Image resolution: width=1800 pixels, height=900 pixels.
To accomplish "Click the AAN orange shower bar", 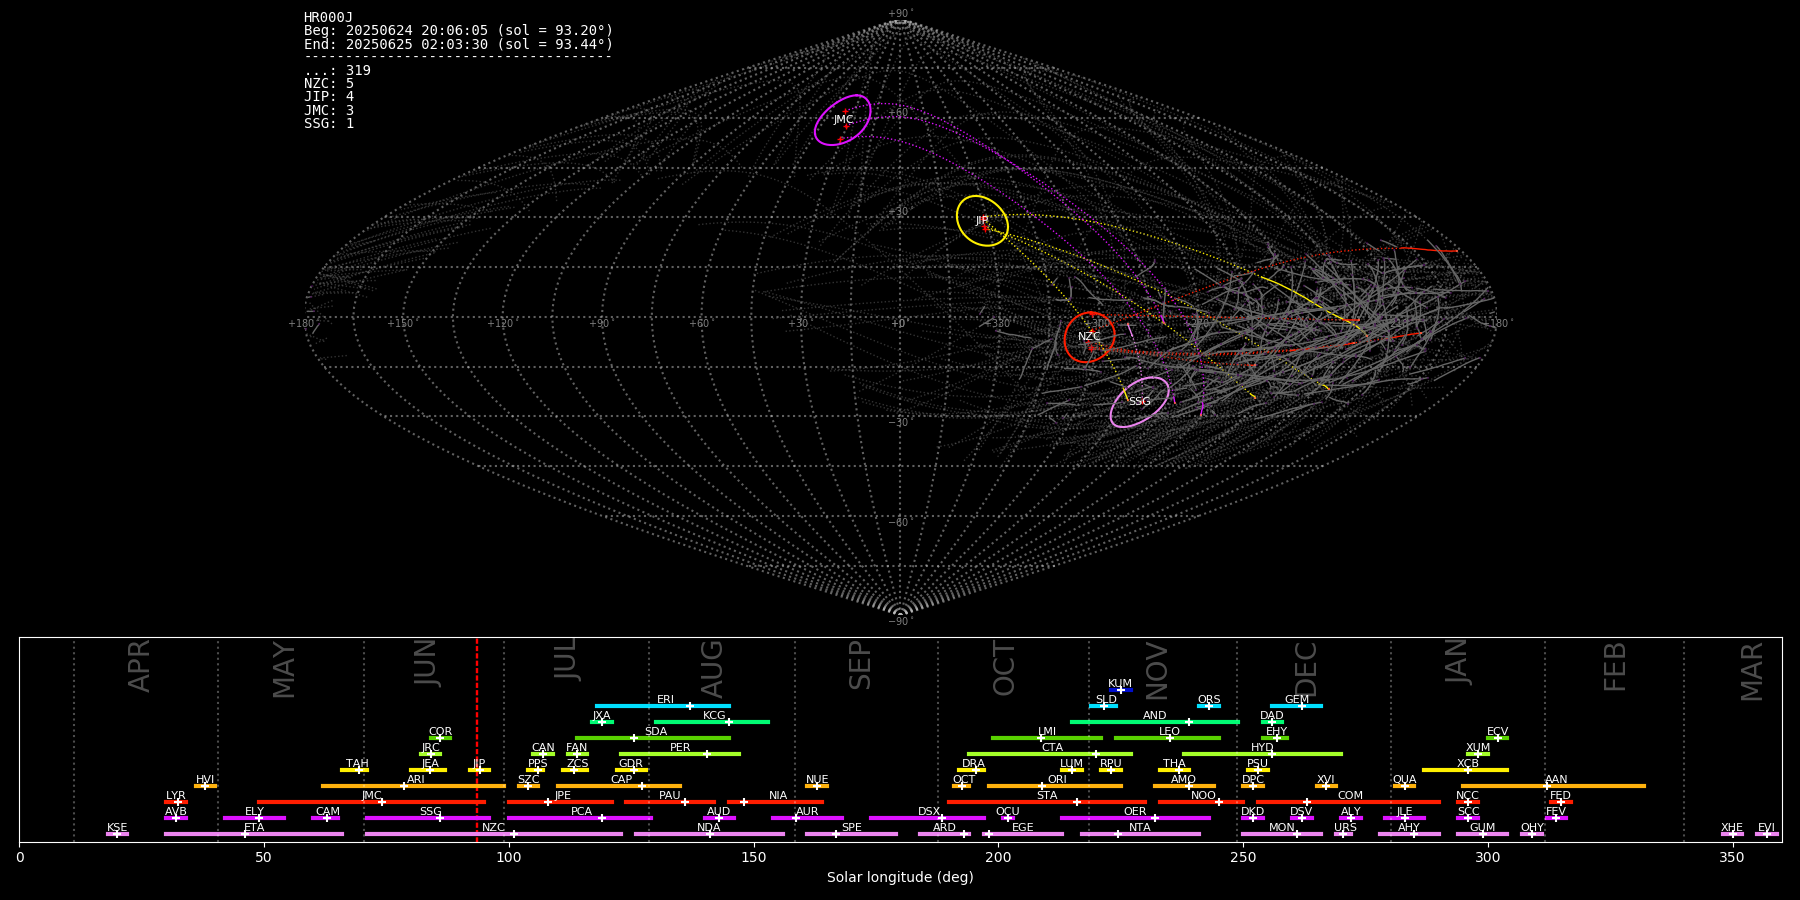I will pos(1553,786).
